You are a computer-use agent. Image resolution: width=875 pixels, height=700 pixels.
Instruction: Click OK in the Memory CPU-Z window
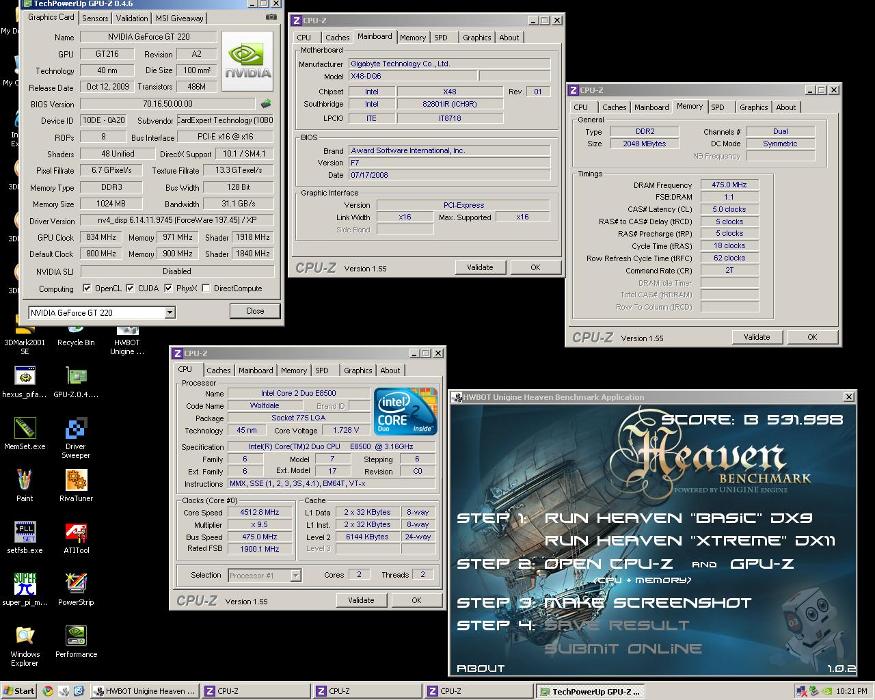[812, 337]
